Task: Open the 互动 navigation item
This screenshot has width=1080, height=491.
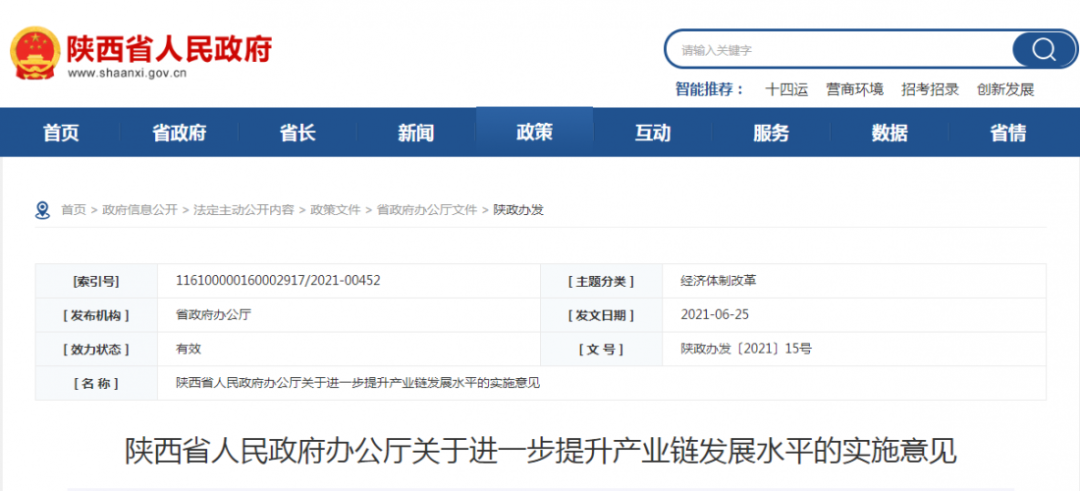Action: pos(653,133)
